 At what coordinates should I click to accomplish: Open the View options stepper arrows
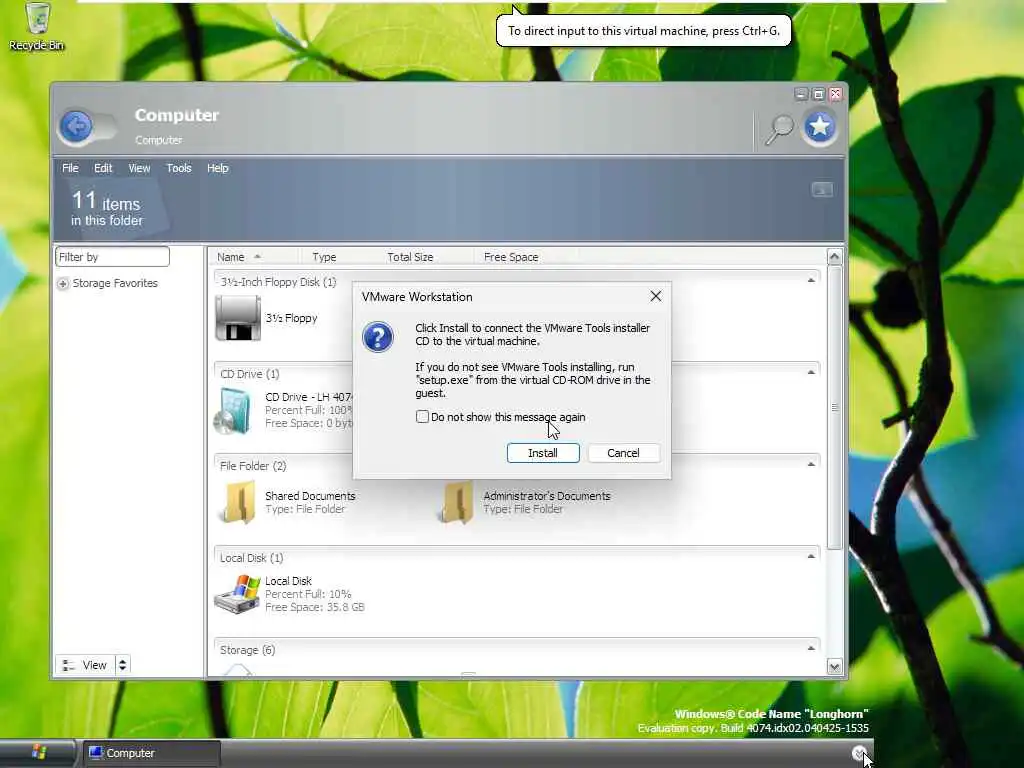point(123,665)
